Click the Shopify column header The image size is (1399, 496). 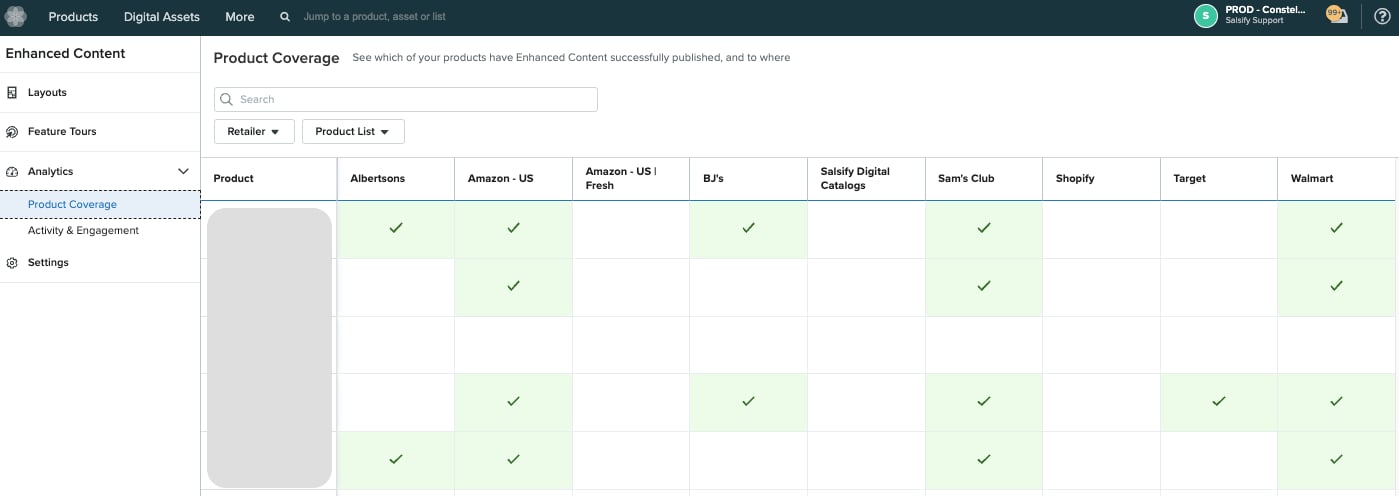pos(1101,179)
